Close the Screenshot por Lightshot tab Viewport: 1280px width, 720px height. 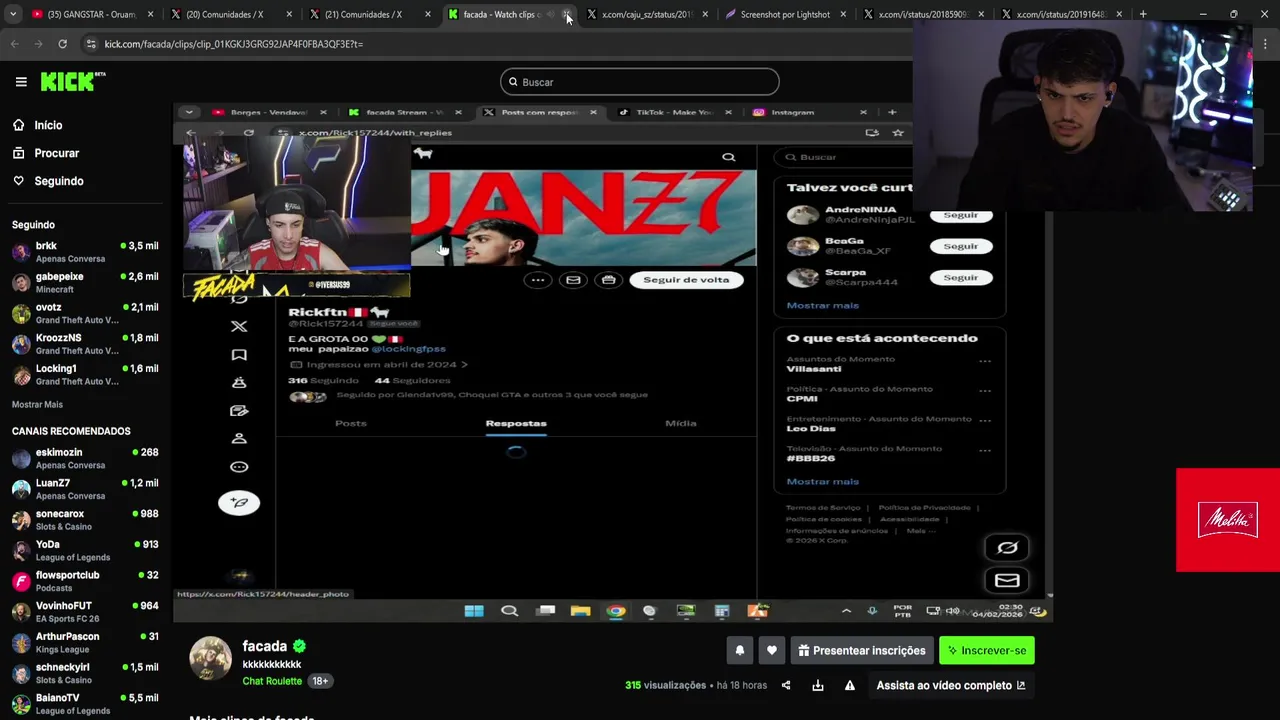[x=843, y=14]
